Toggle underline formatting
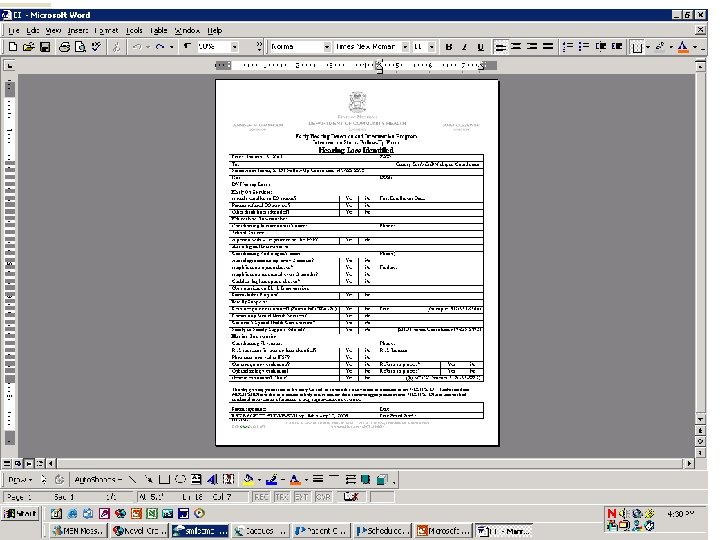This screenshot has width=720, height=540. [x=480, y=46]
